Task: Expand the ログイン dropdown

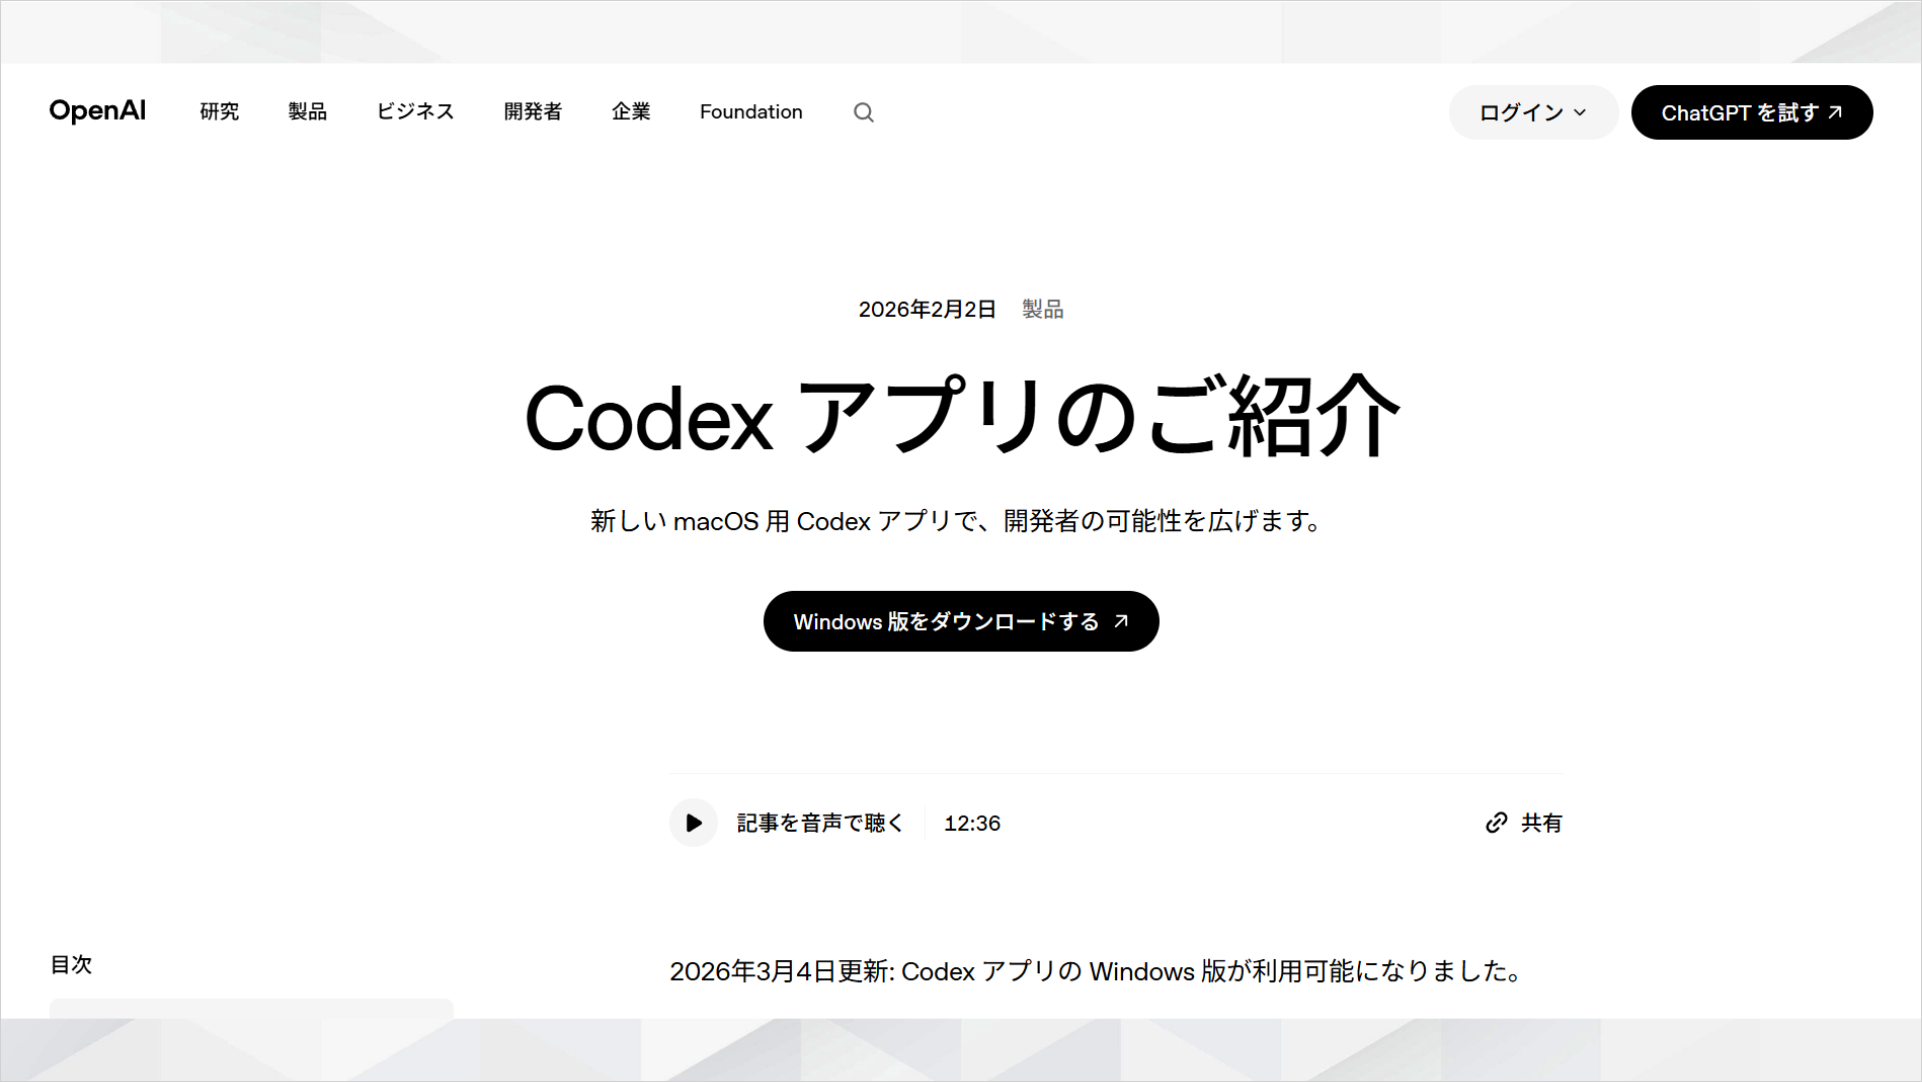Action: 1533,112
